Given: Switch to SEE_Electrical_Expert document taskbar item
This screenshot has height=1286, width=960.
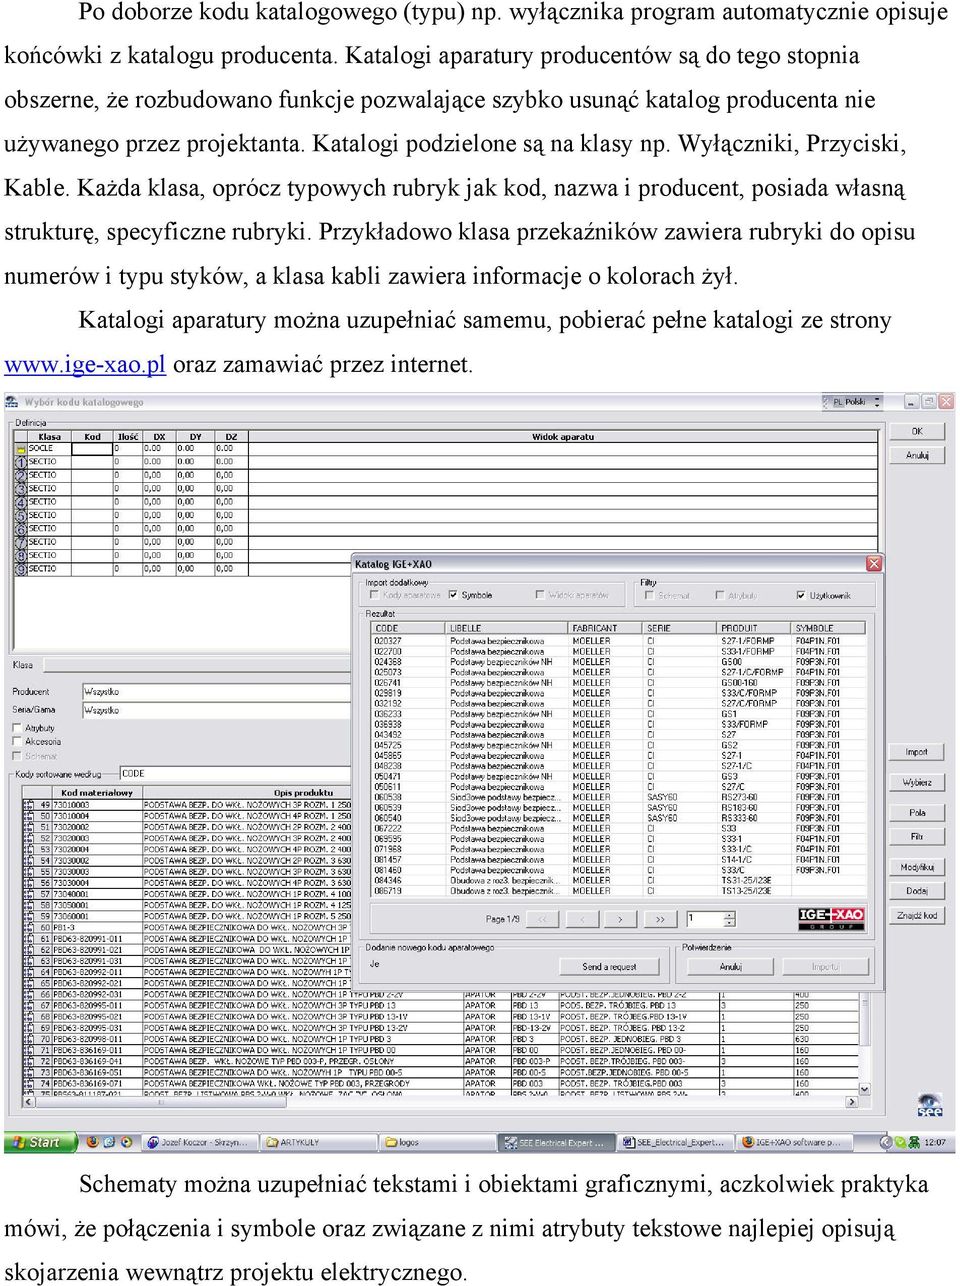Looking at the screenshot, I should pos(675,1142).
